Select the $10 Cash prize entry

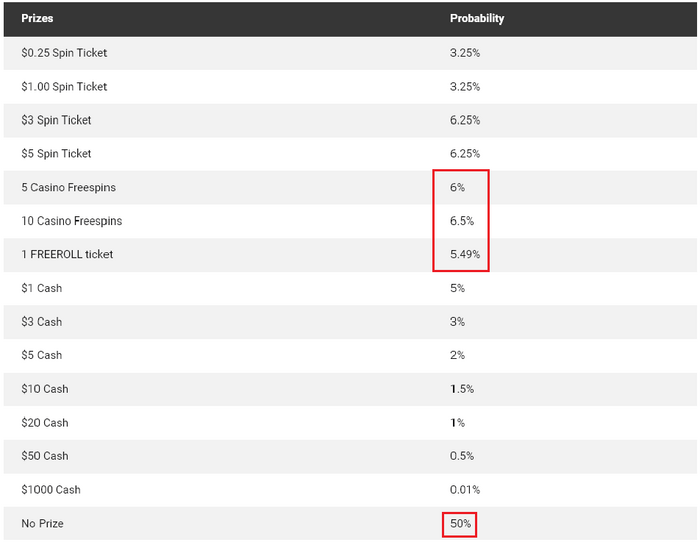pyautogui.click(x=45, y=389)
